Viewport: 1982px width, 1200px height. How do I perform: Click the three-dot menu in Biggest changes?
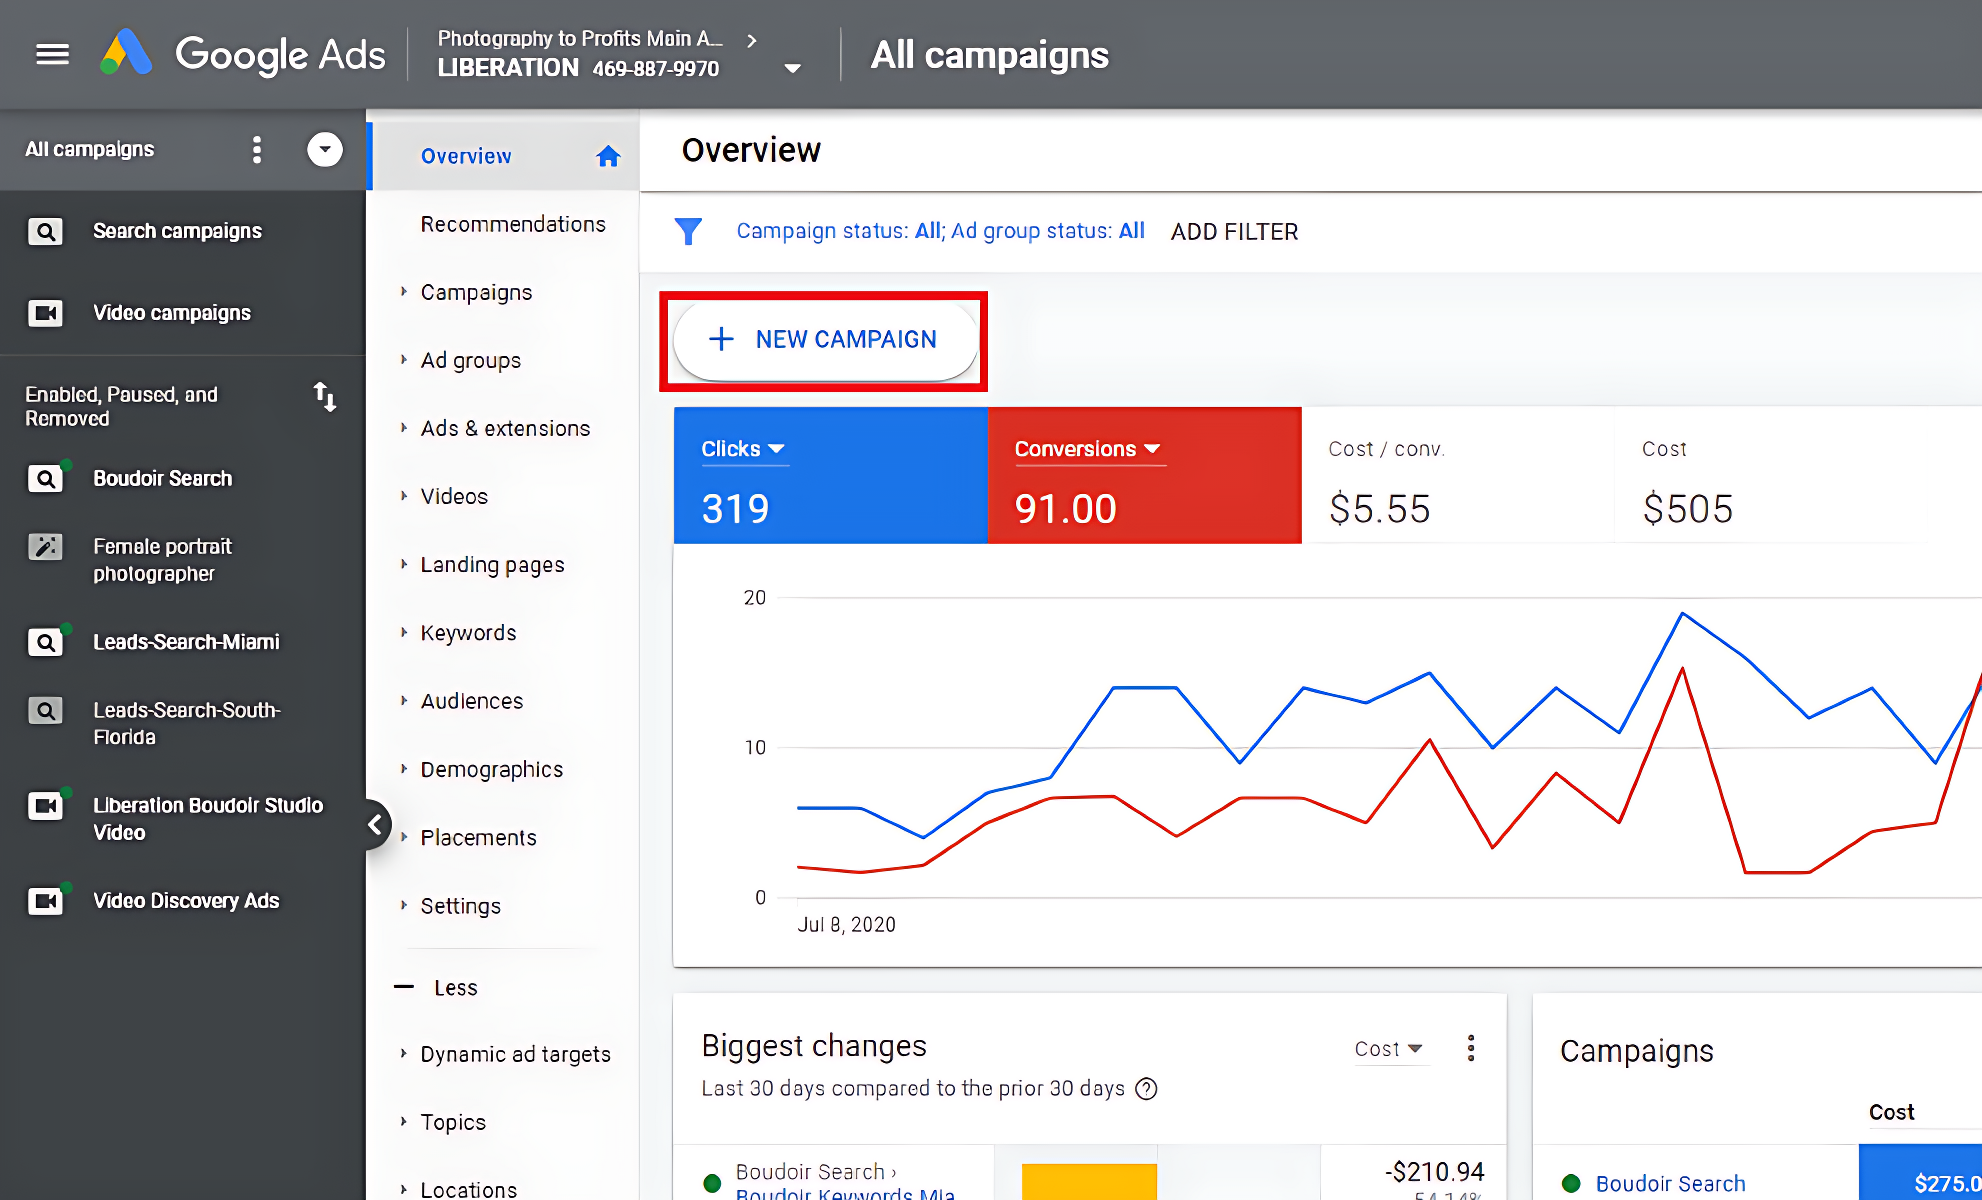(x=1470, y=1048)
